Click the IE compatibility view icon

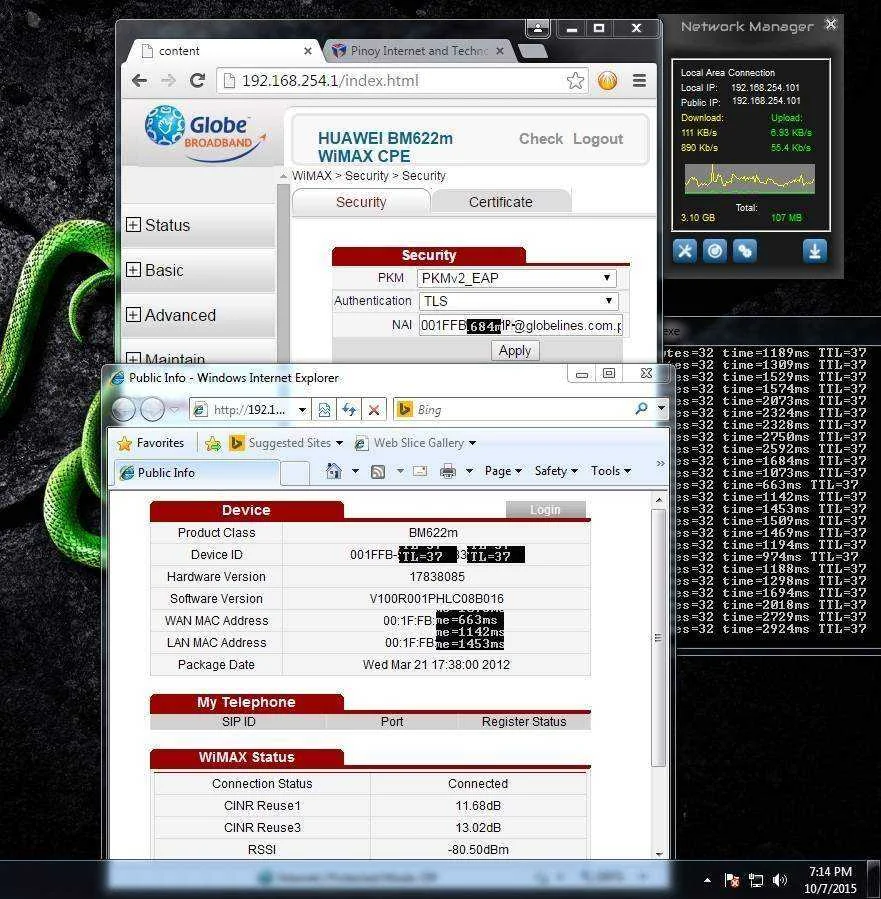(324, 410)
